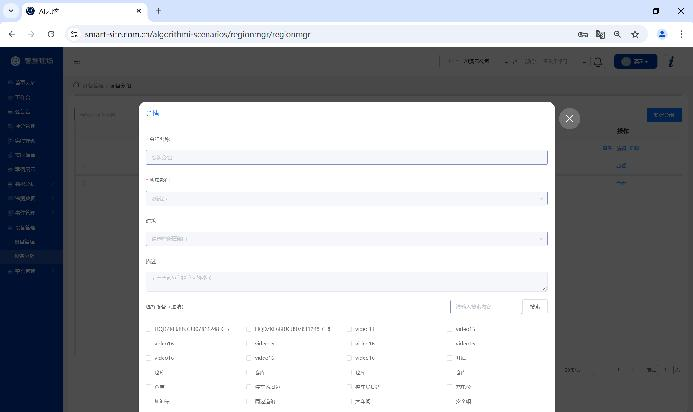Screen dimensions: 693x412
Task: Open the Chrome three-dot menu
Action: pyautogui.click(x=681, y=34)
